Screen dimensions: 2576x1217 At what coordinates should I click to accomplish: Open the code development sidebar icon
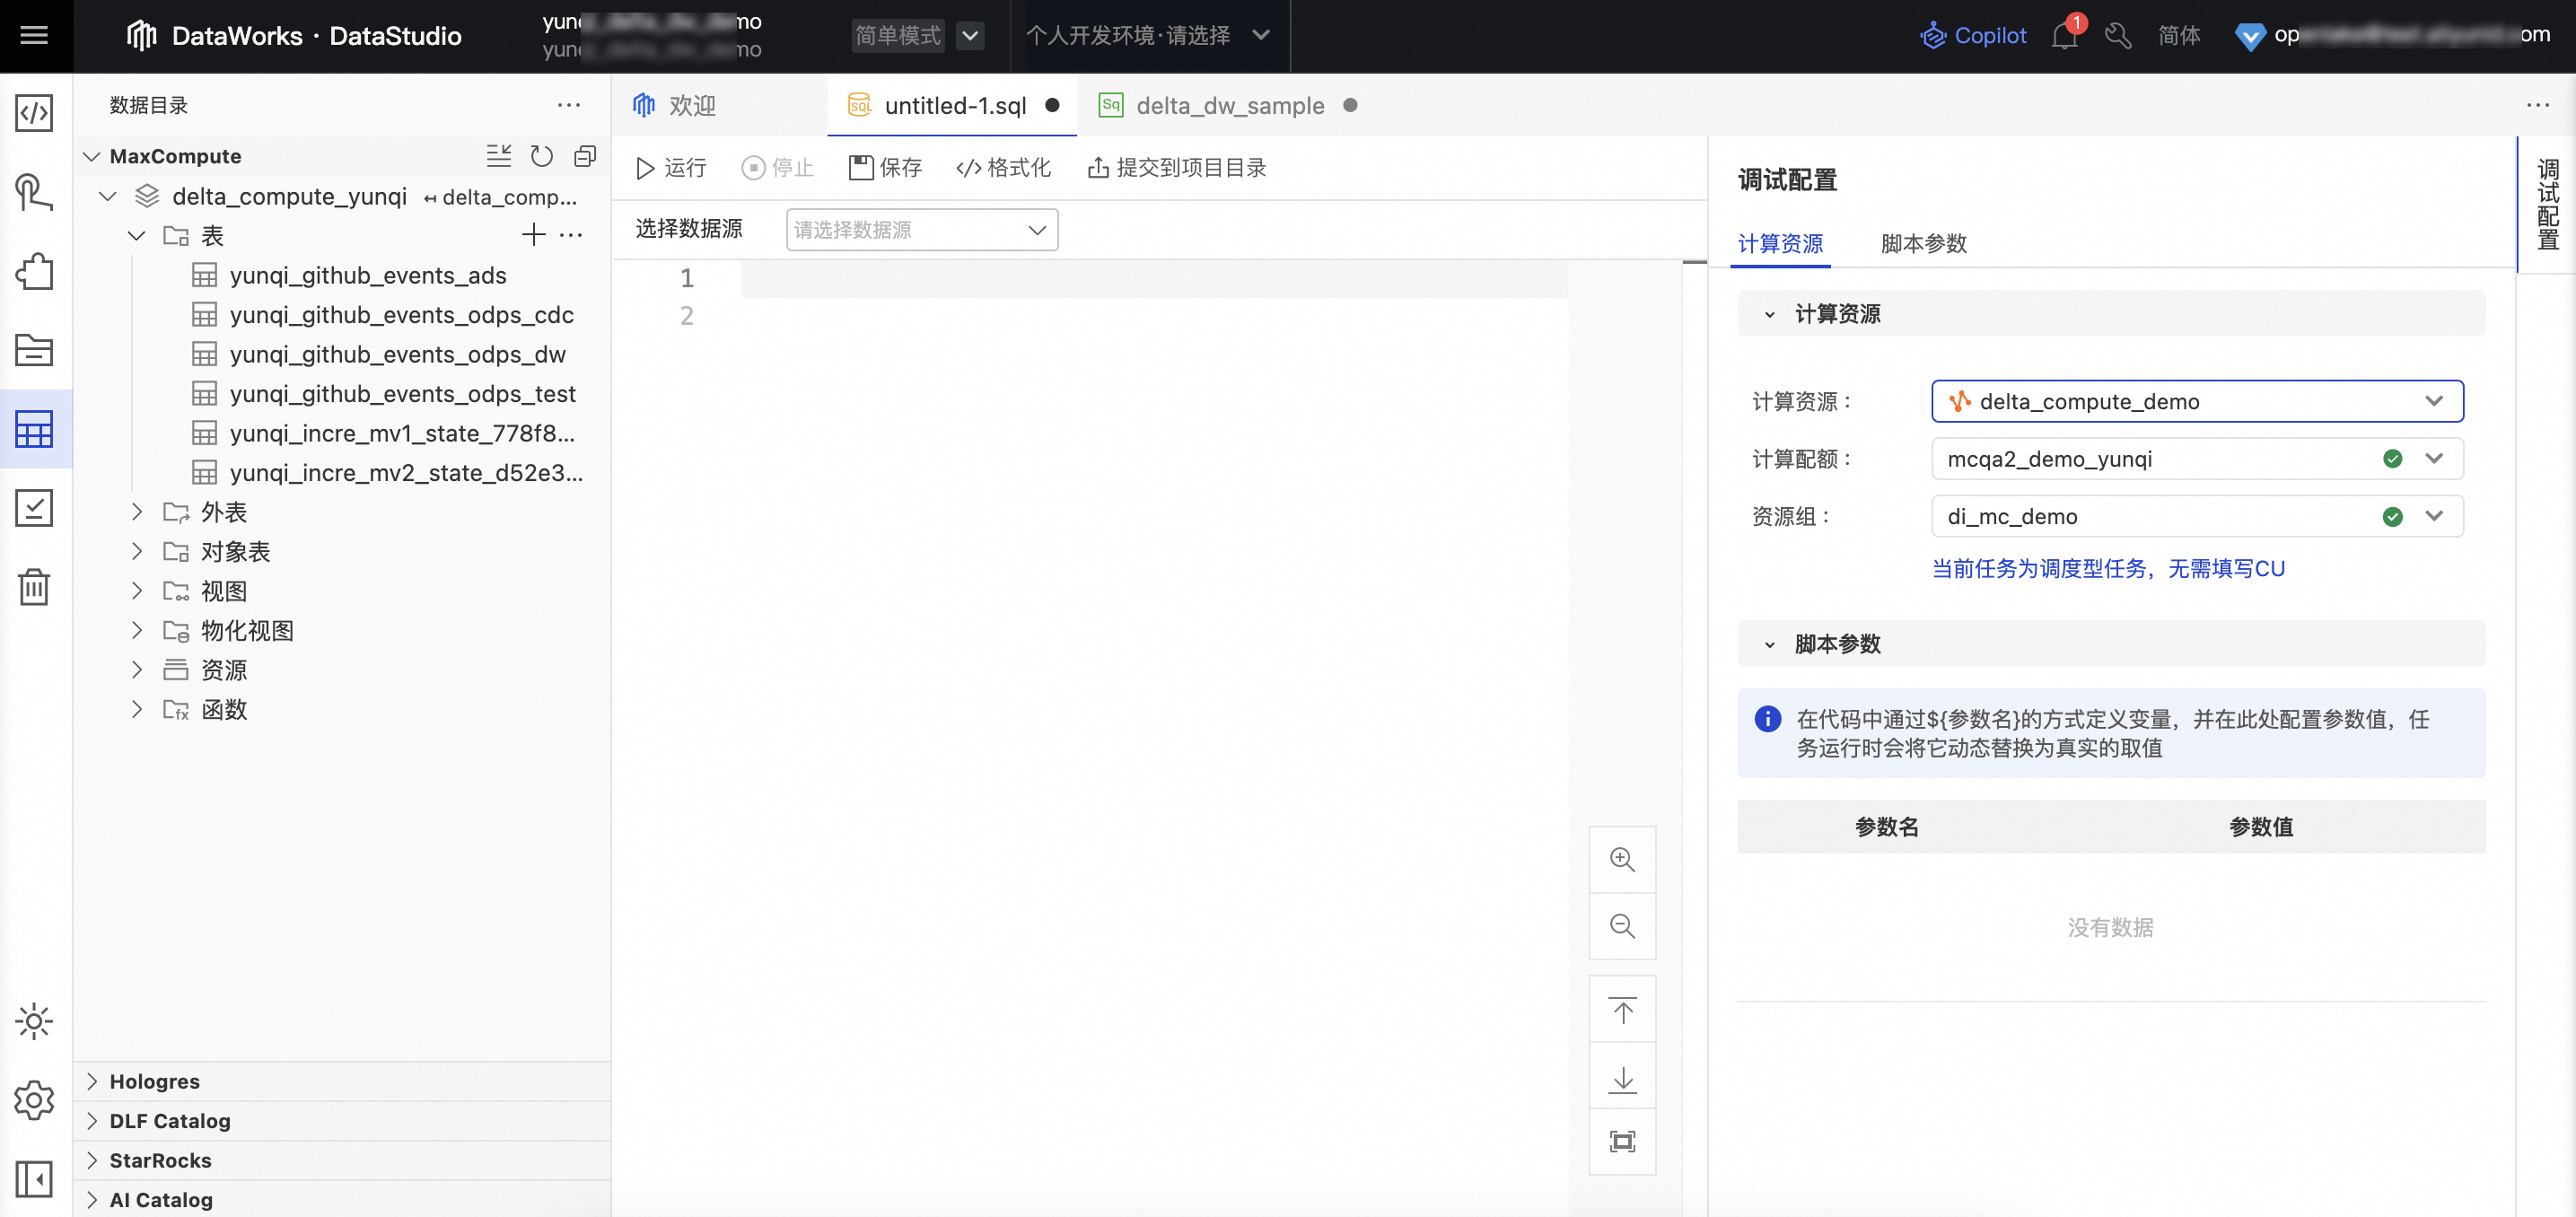34,113
